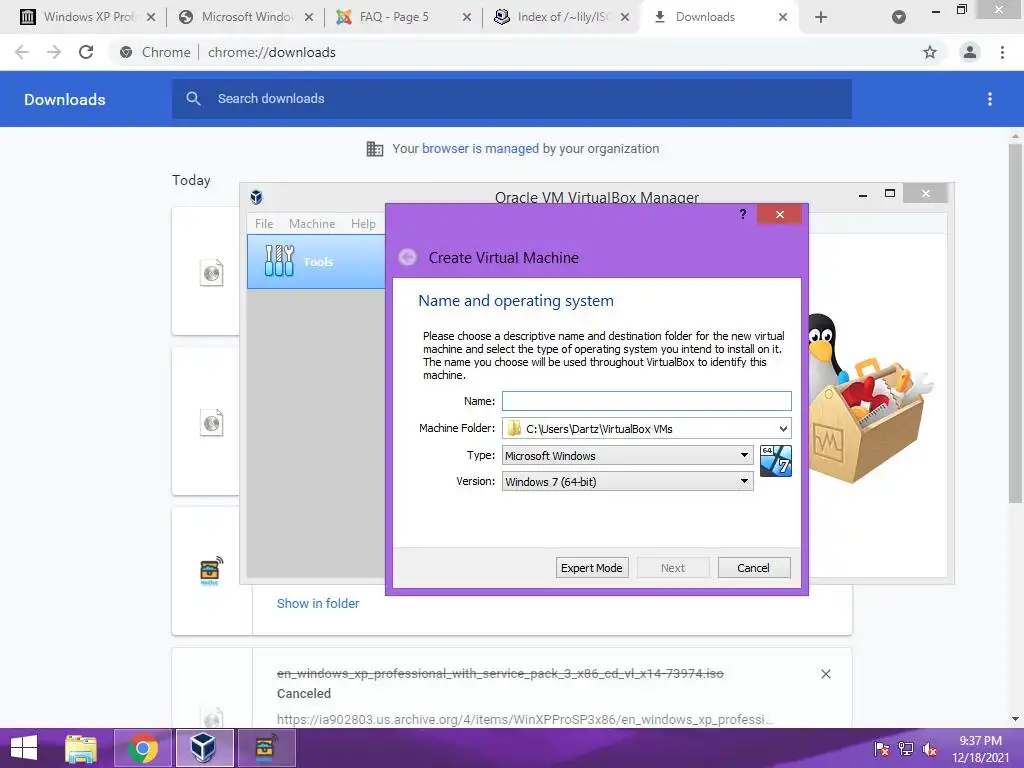Open the Help menu in VirtualBox Manager
The image size is (1024, 768).
point(363,223)
